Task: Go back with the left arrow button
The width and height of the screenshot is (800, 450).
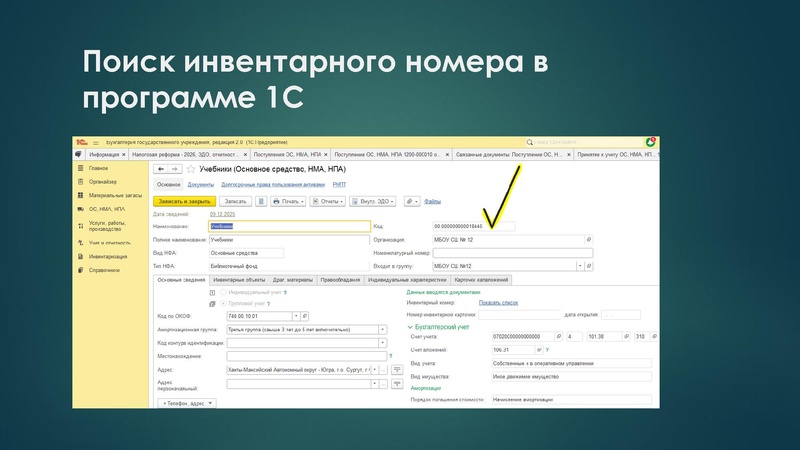Action: [161, 169]
